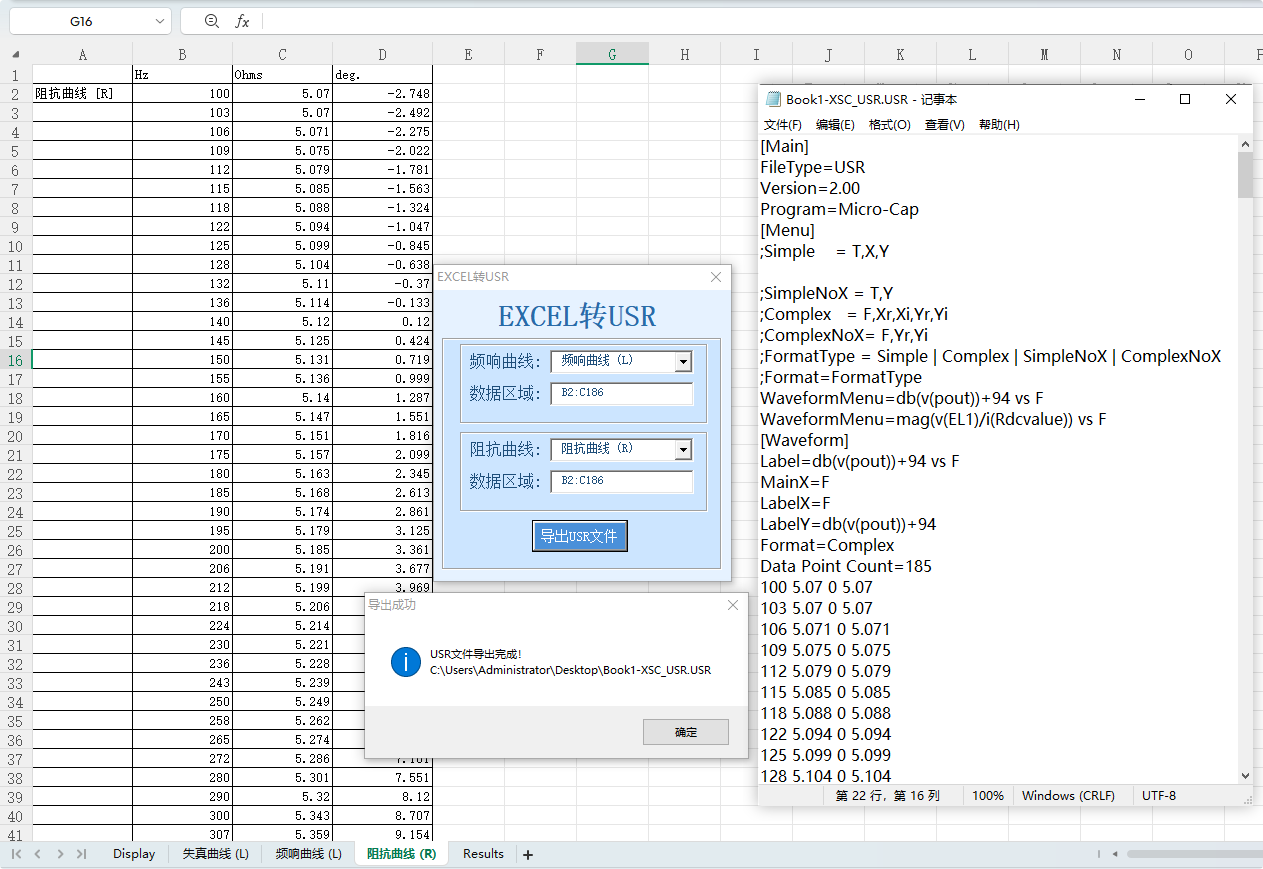Click the 阻抗曲线 data range input field
Image resolution: width=1263 pixels, height=869 pixels.
click(x=621, y=482)
